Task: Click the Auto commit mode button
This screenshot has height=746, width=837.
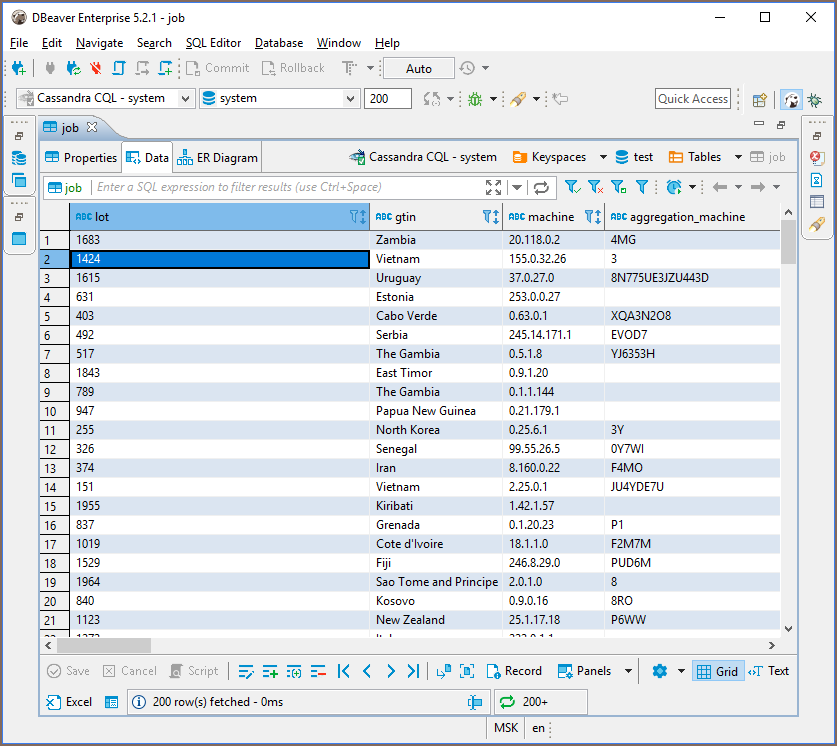Action: coord(419,68)
